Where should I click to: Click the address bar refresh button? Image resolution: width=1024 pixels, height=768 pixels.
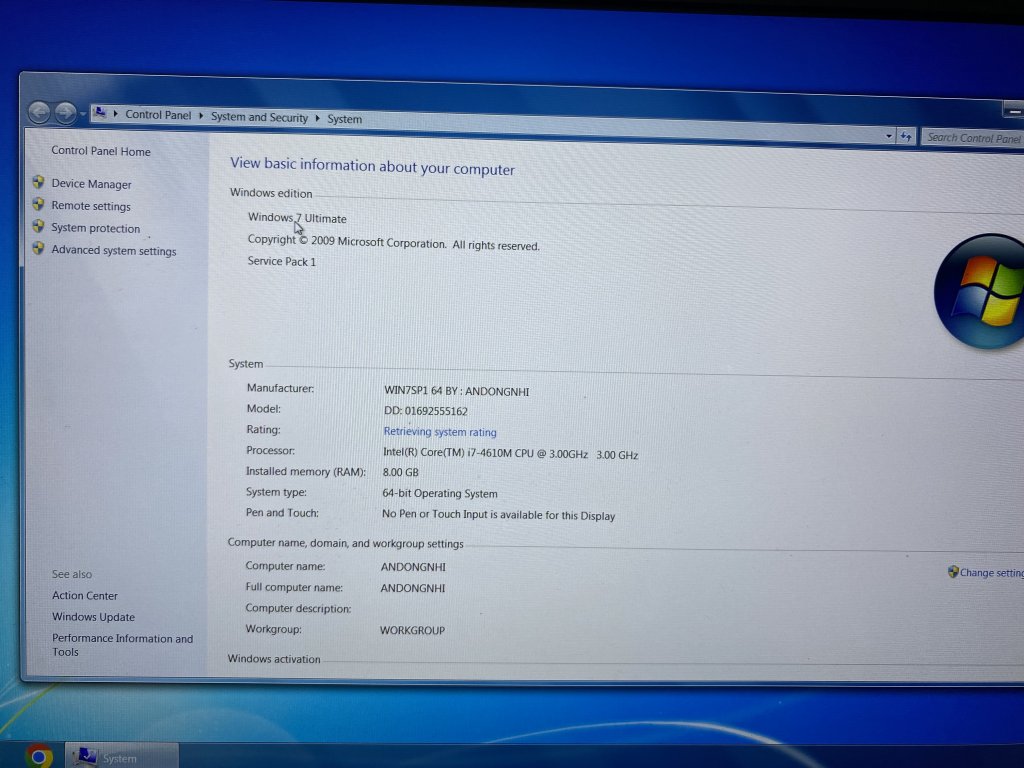(906, 136)
